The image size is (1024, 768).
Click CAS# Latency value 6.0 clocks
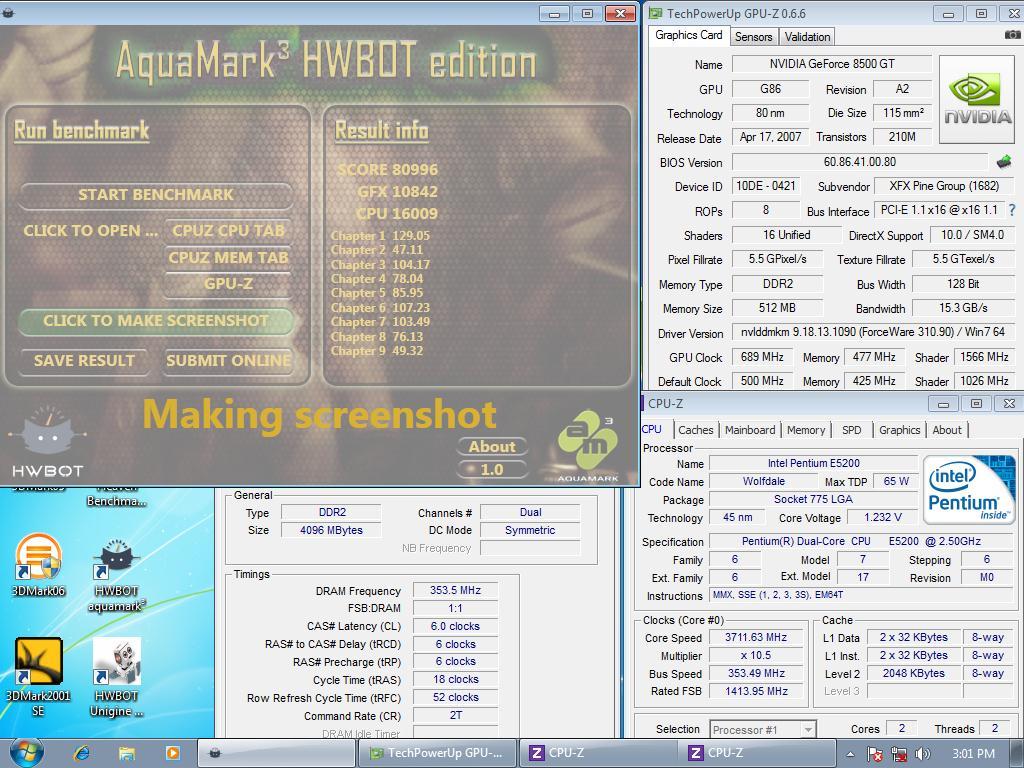[455, 626]
